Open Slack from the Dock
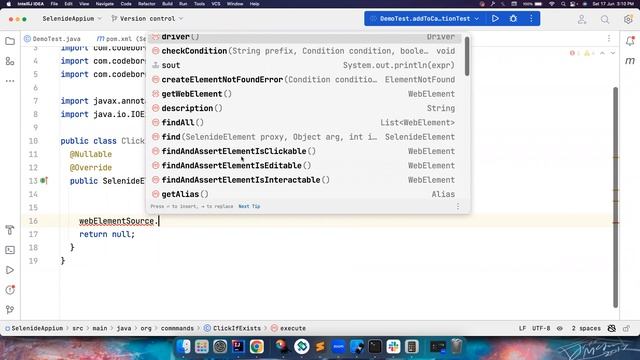Viewport: 640px width, 360px height. point(393,347)
